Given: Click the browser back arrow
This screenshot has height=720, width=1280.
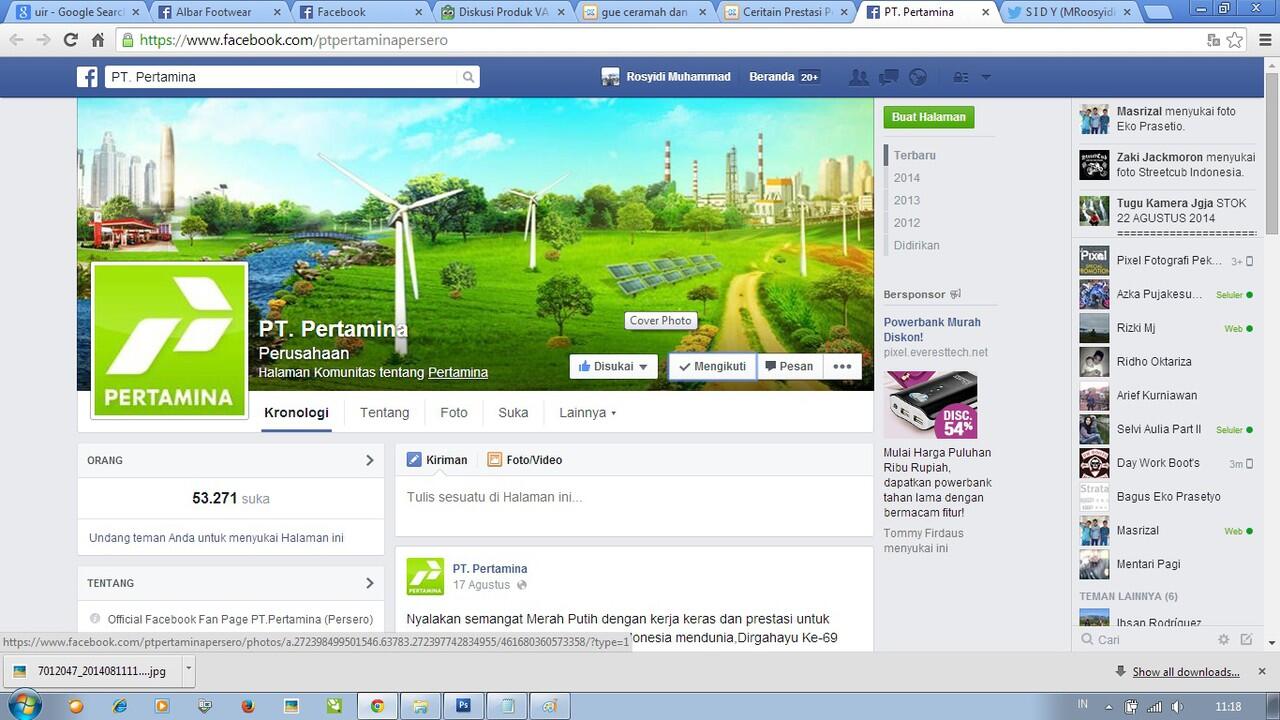Looking at the screenshot, I should pos(16,40).
